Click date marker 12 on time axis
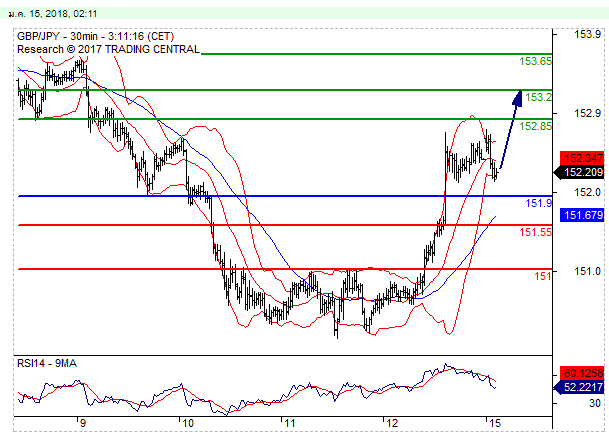This screenshot has height=437, width=609. point(392,423)
